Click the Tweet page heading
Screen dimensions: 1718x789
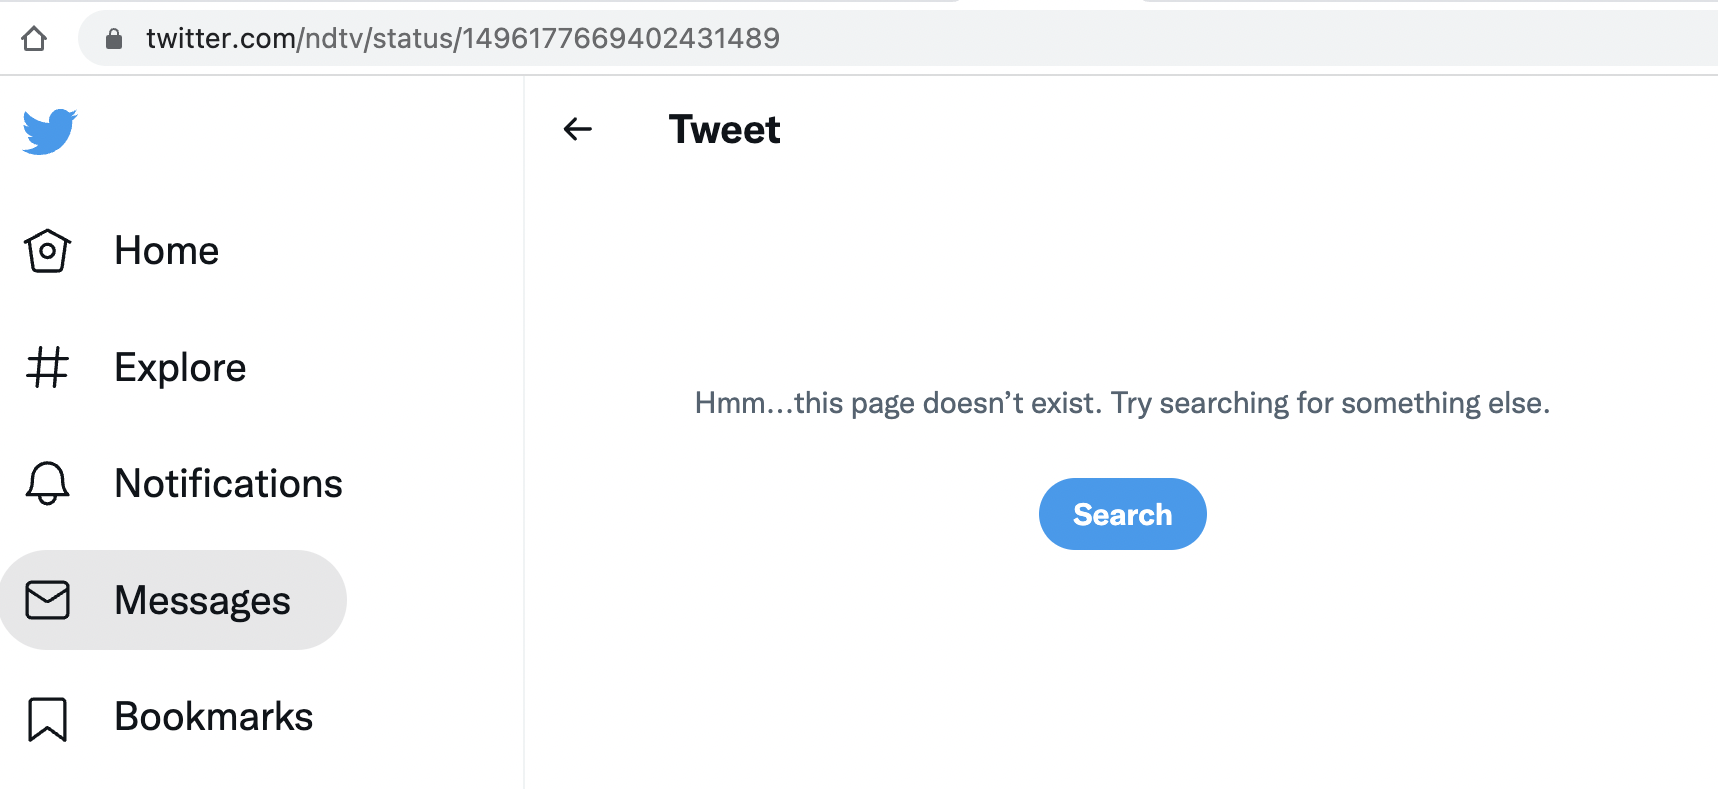pos(724,130)
